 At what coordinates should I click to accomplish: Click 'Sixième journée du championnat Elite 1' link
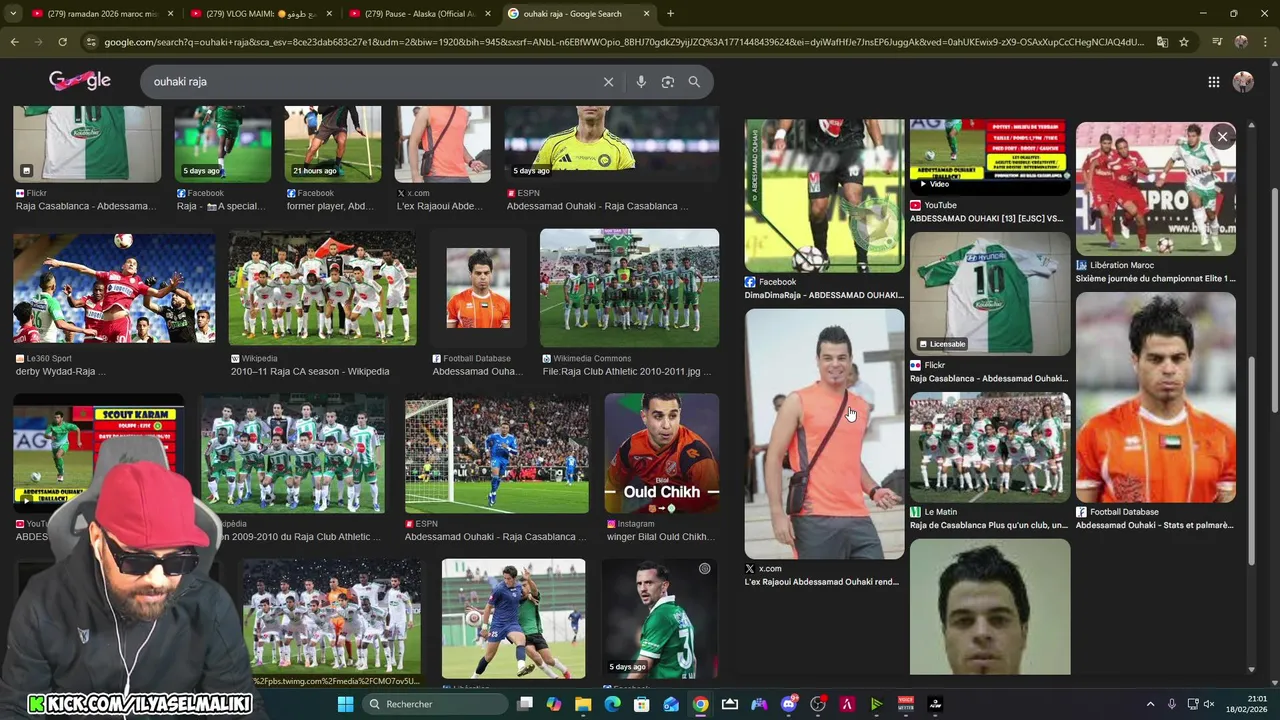1155,279
